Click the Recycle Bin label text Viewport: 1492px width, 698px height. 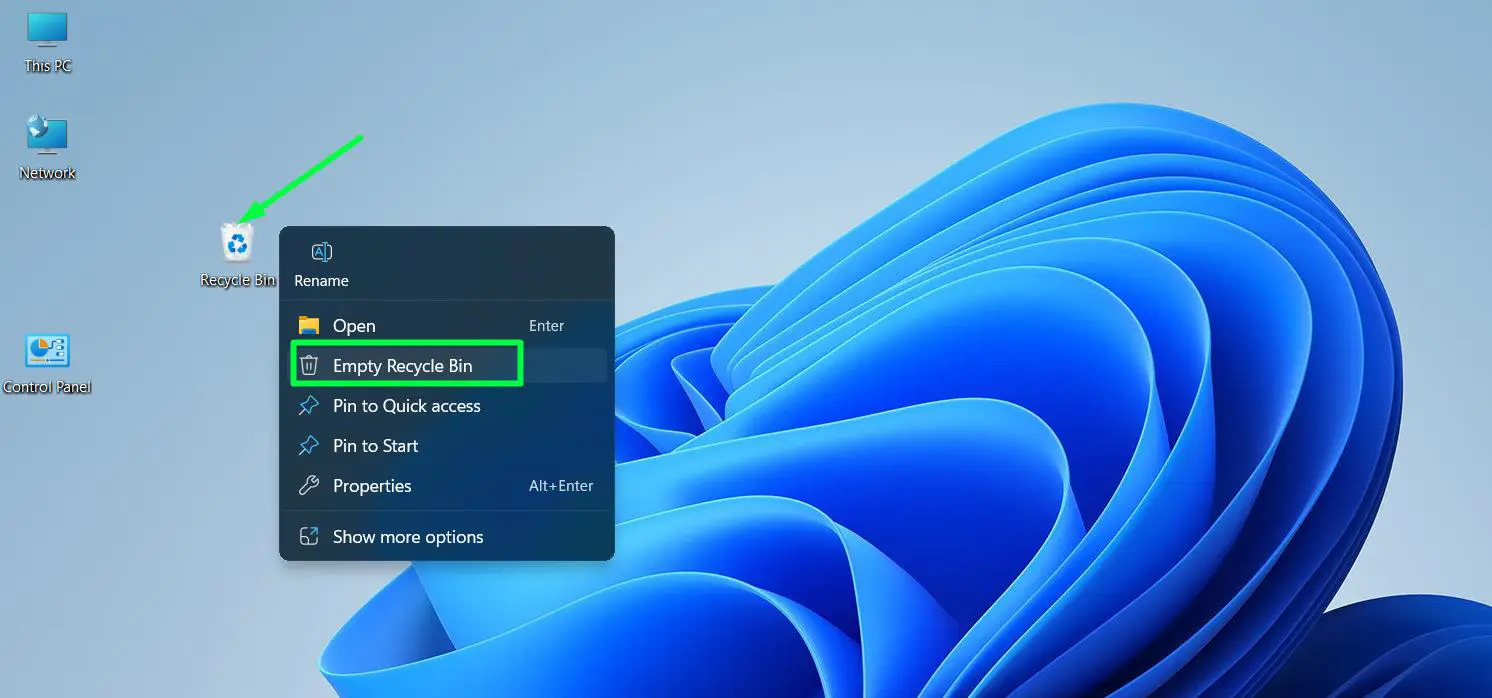(x=238, y=280)
